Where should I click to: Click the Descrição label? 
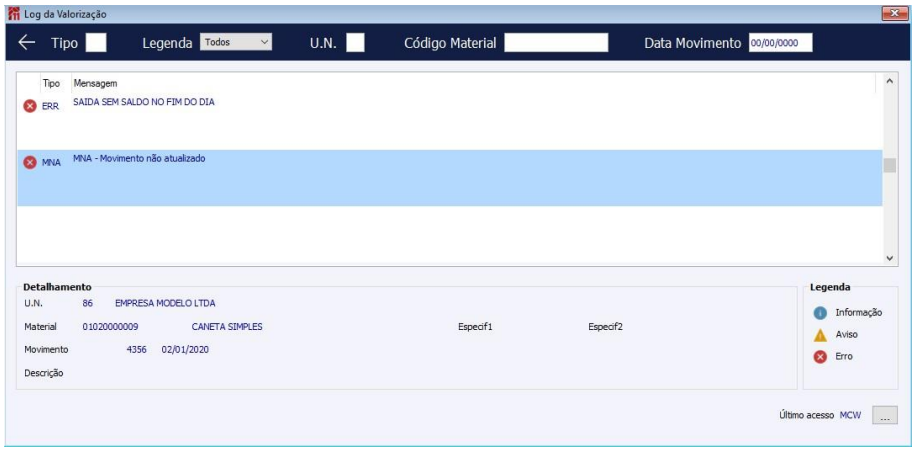tap(44, 373)
